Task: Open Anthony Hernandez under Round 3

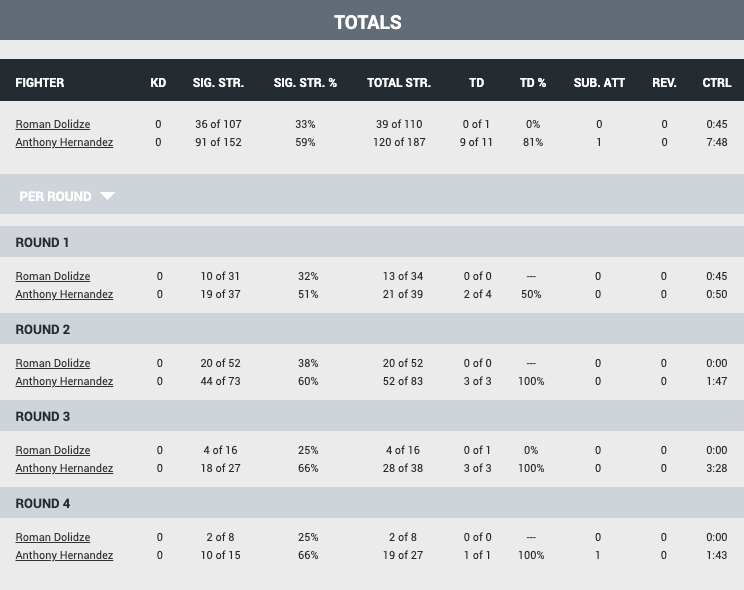Action: [x=64, y=468]
